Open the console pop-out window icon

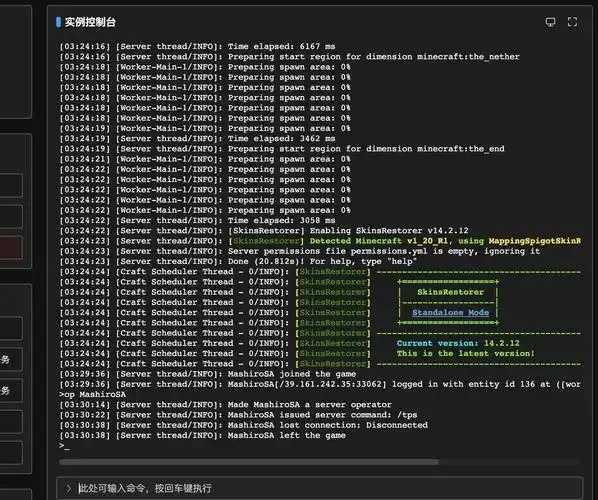tap(550, 22)
